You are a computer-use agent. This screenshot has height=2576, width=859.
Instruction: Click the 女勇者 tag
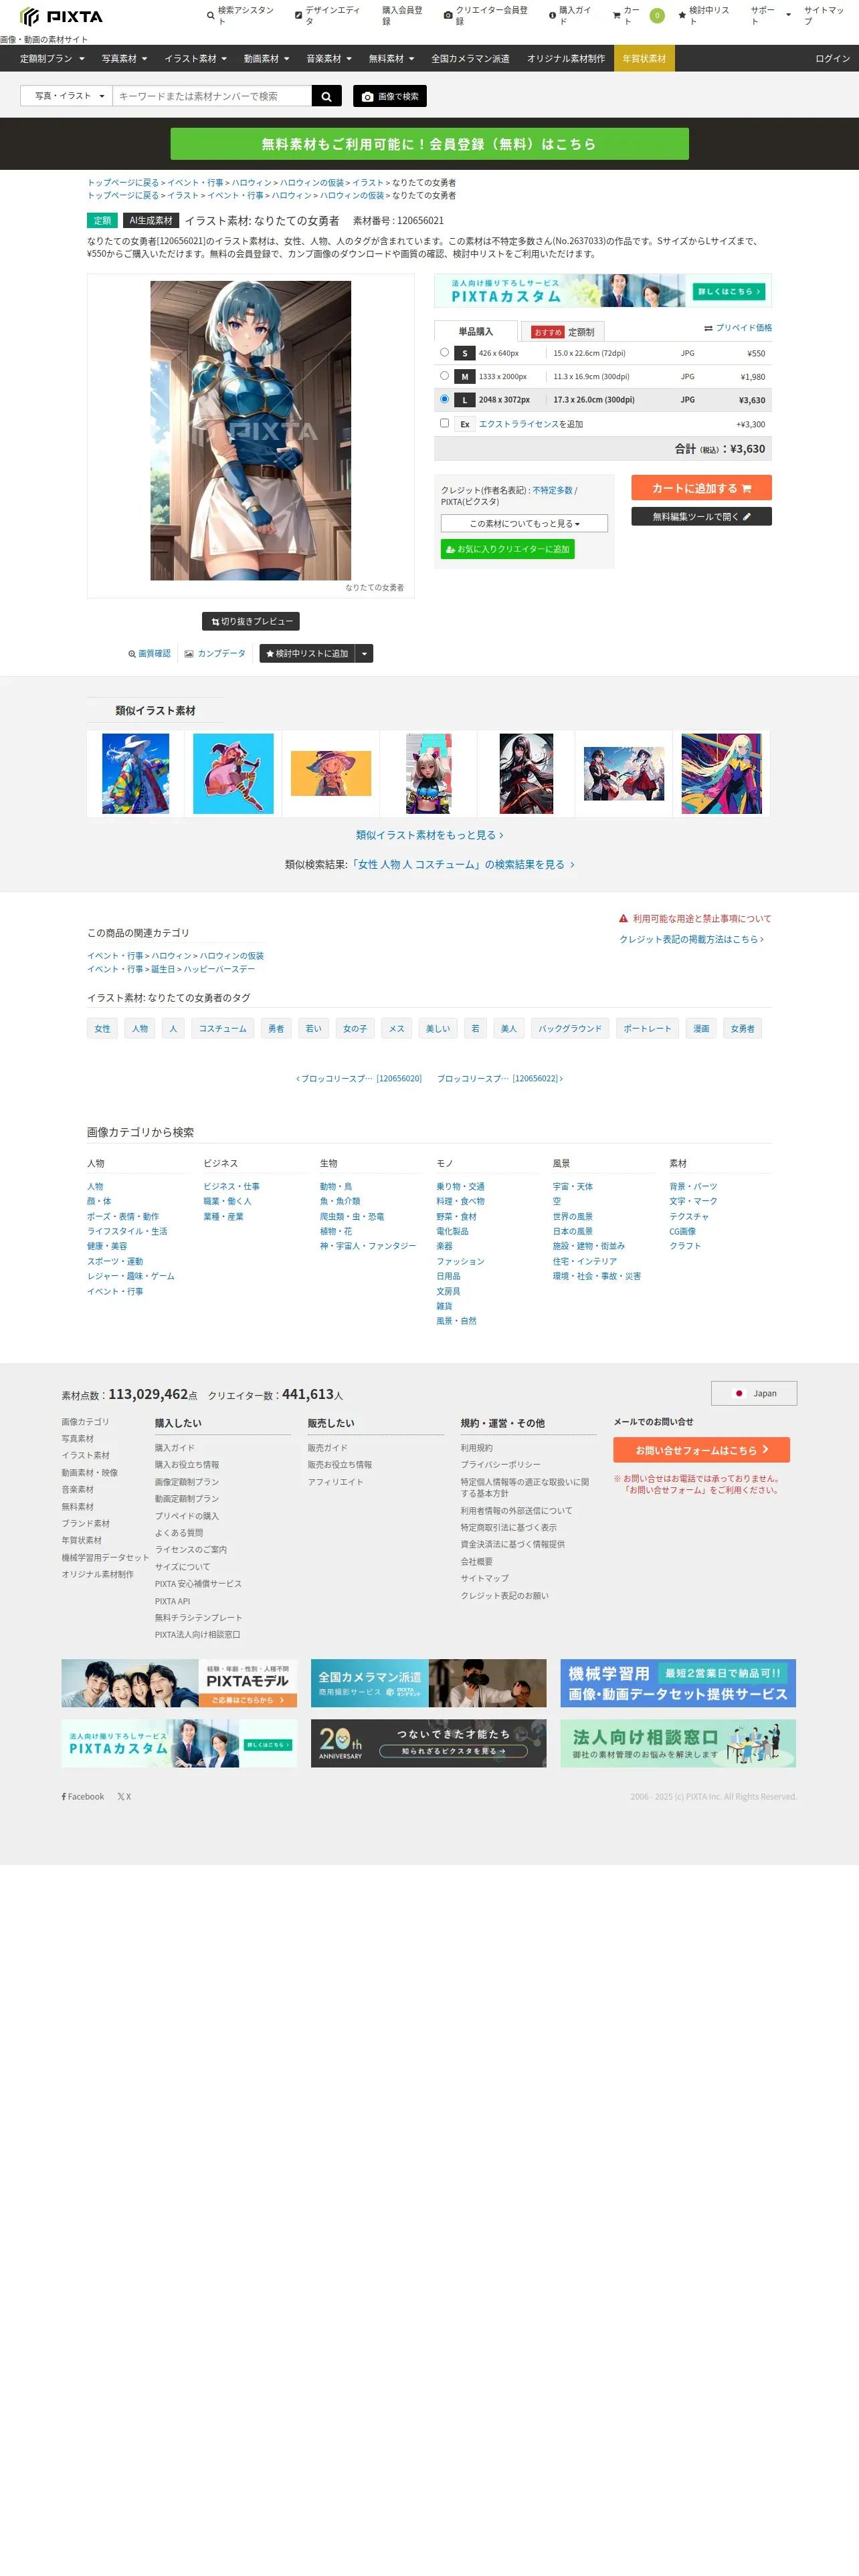click(742, 1028)
